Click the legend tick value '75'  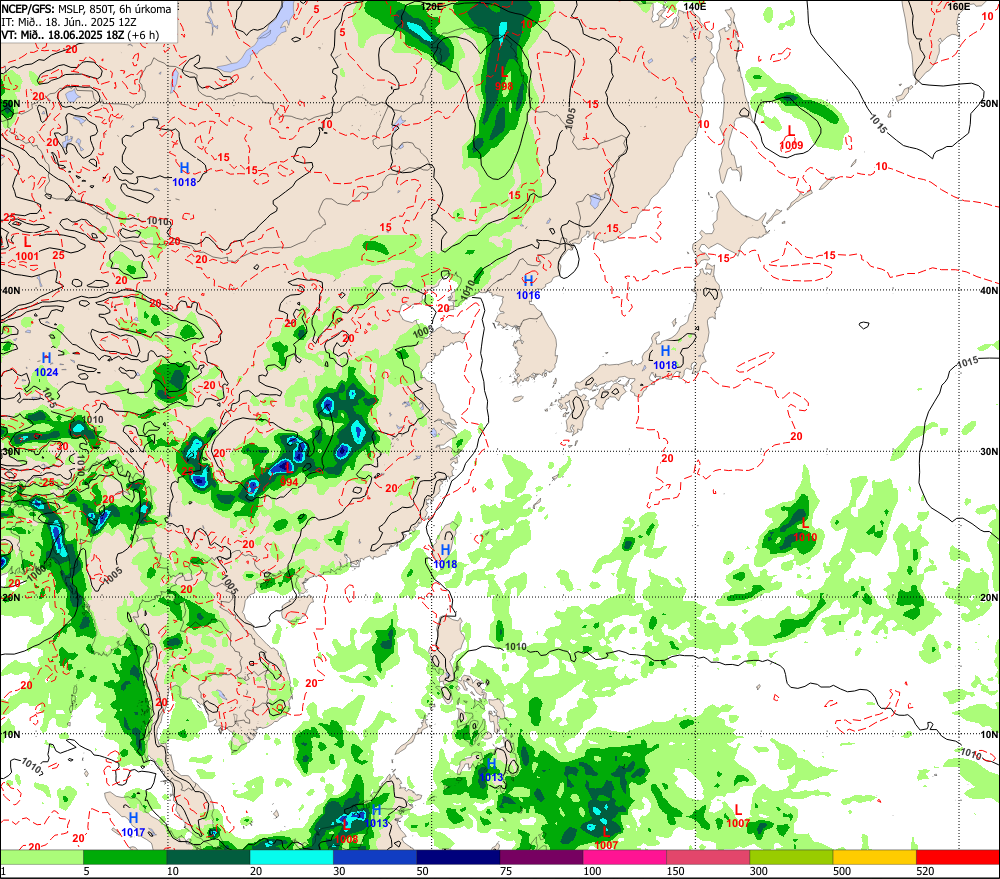[506, 871]
